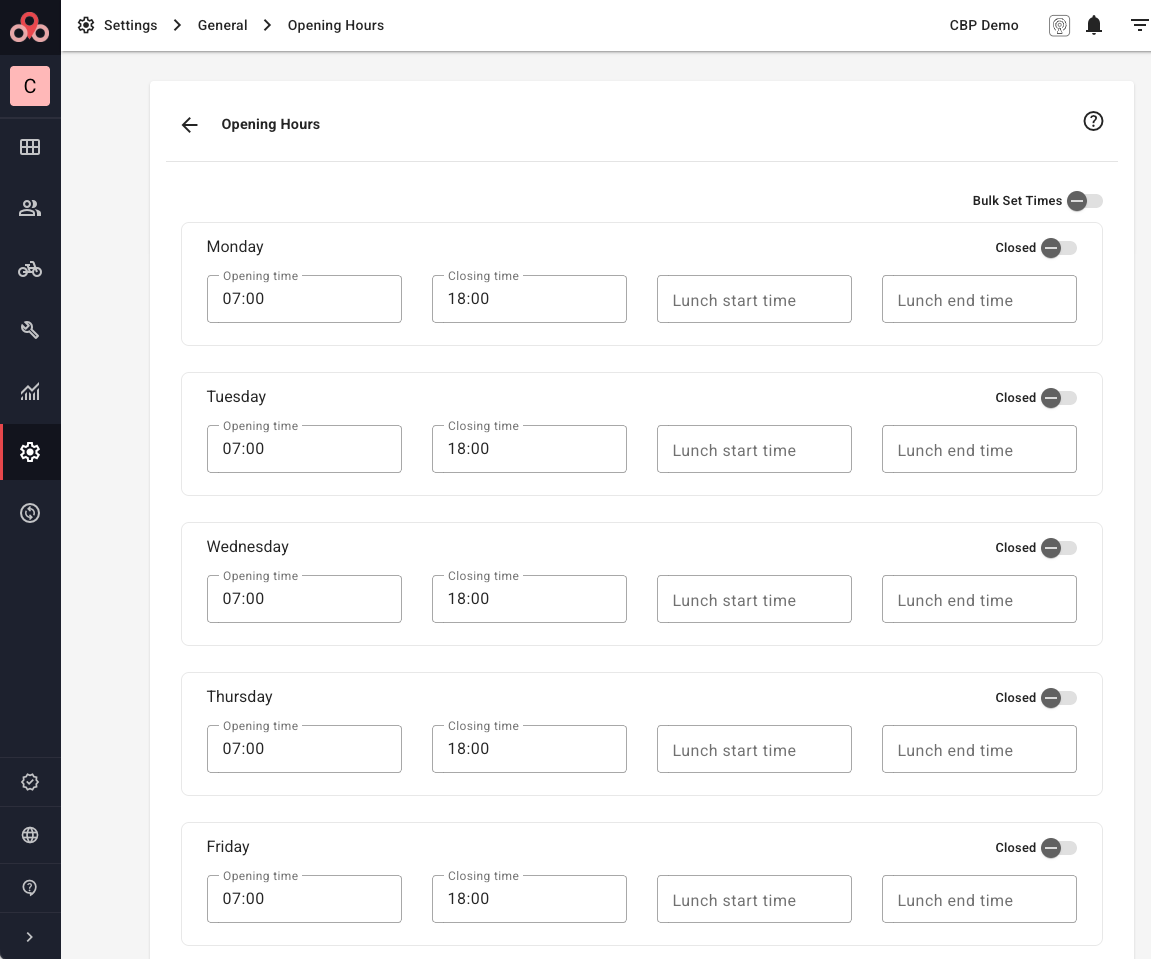Click the Opening Hours page title
Viewport: 1151px width, 959px height.
coord(270,124)
